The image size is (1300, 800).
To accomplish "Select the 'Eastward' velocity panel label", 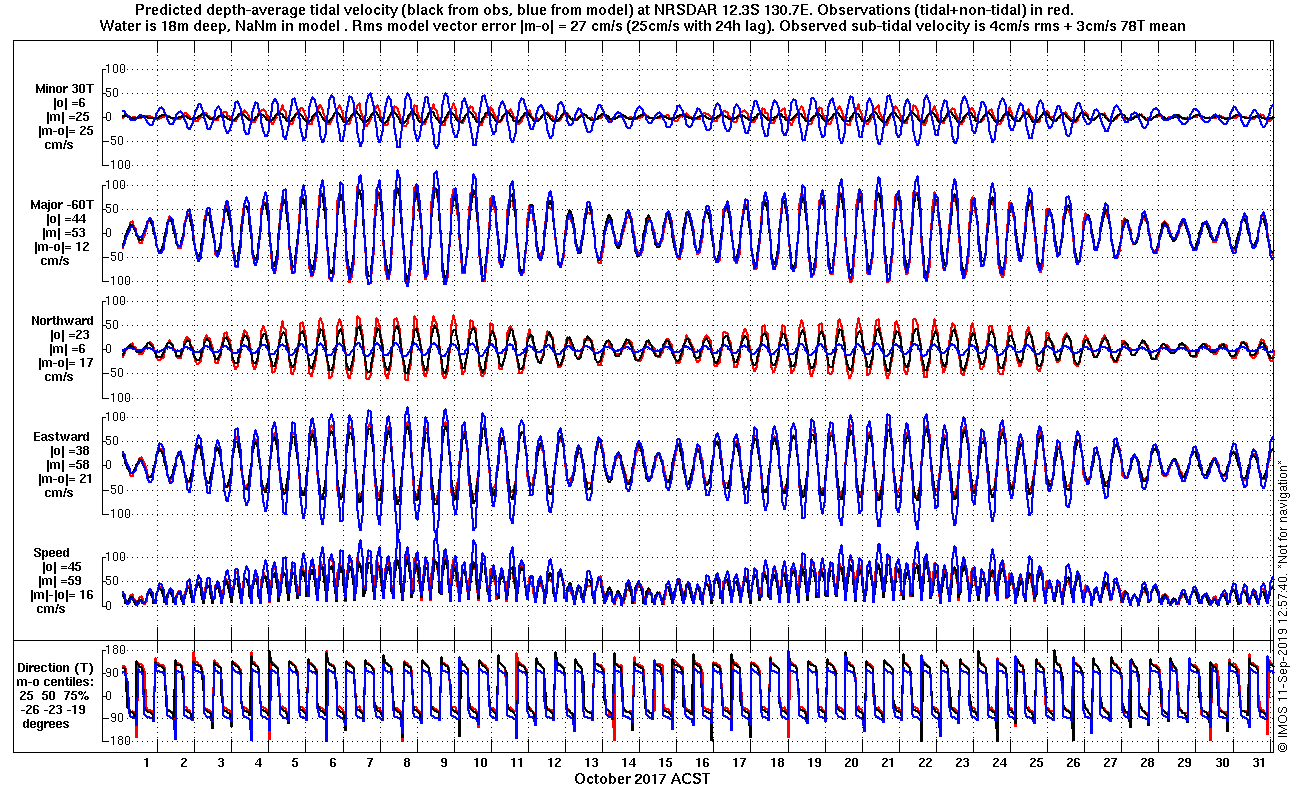I will 62,437.
